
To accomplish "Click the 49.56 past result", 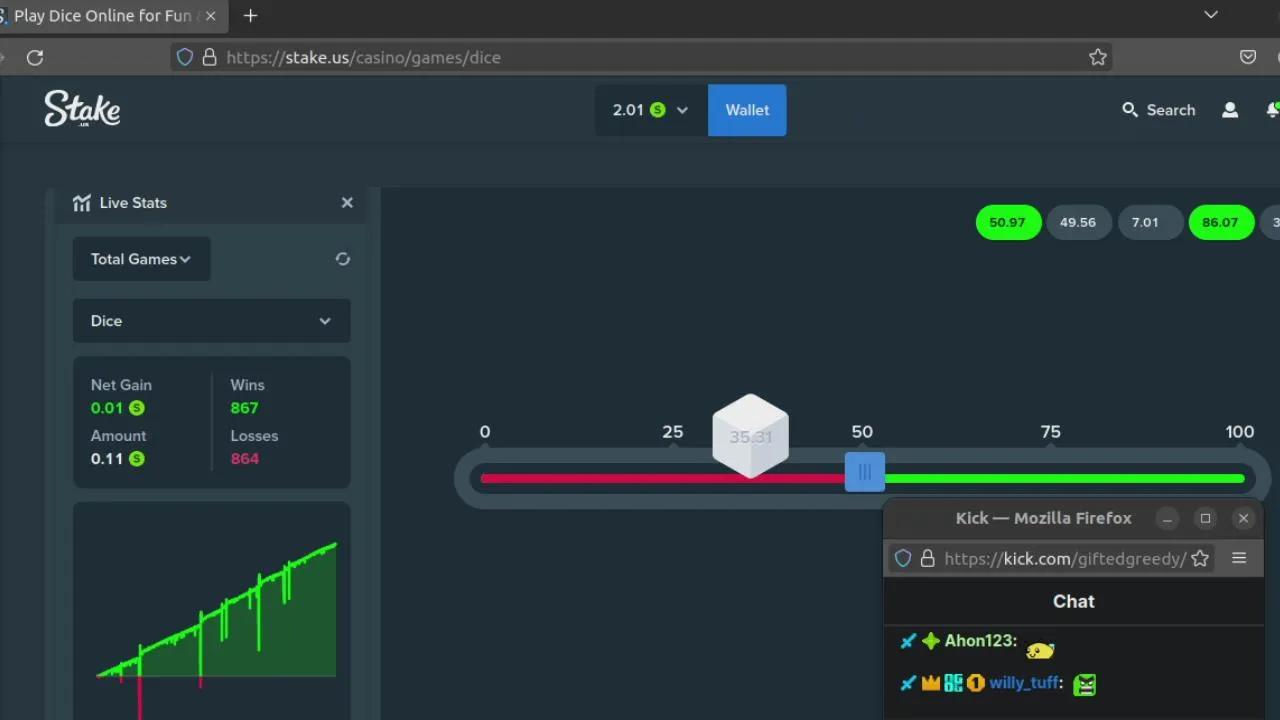I will (1078, 222).
